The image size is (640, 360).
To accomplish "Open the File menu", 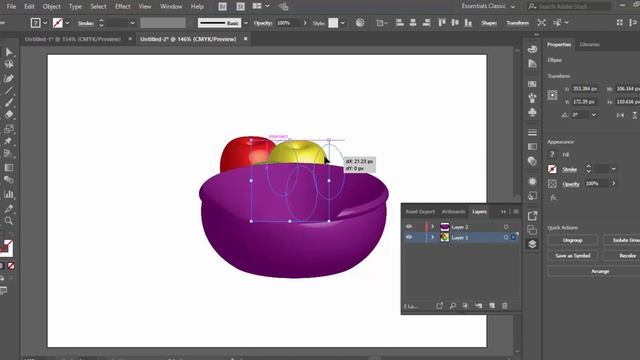I will coord(11,7).
